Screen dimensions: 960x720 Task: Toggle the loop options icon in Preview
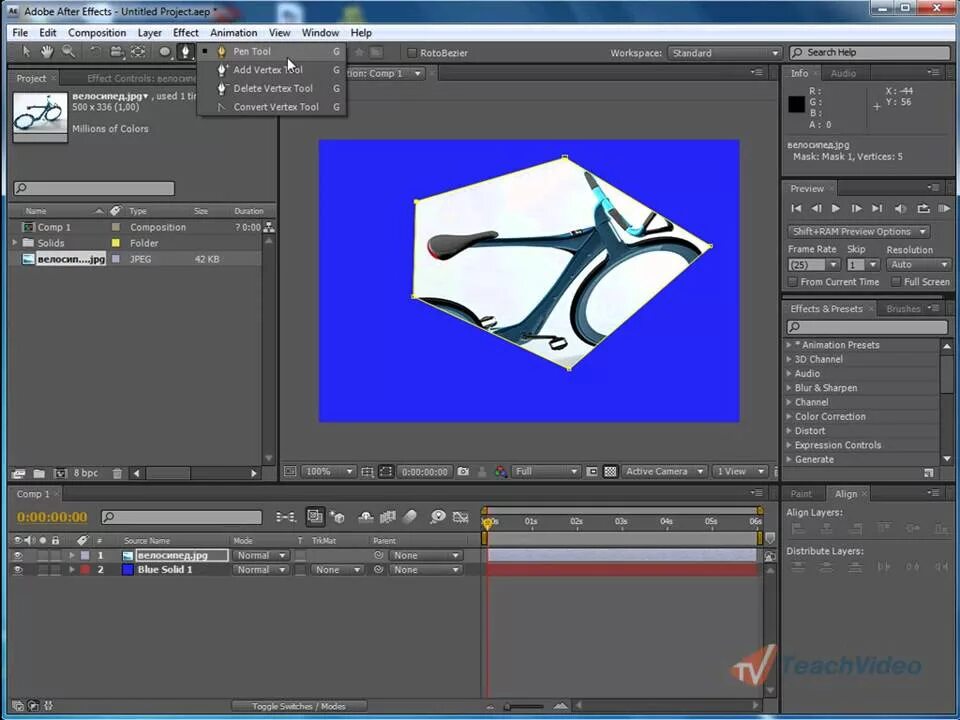click(923, 208)
